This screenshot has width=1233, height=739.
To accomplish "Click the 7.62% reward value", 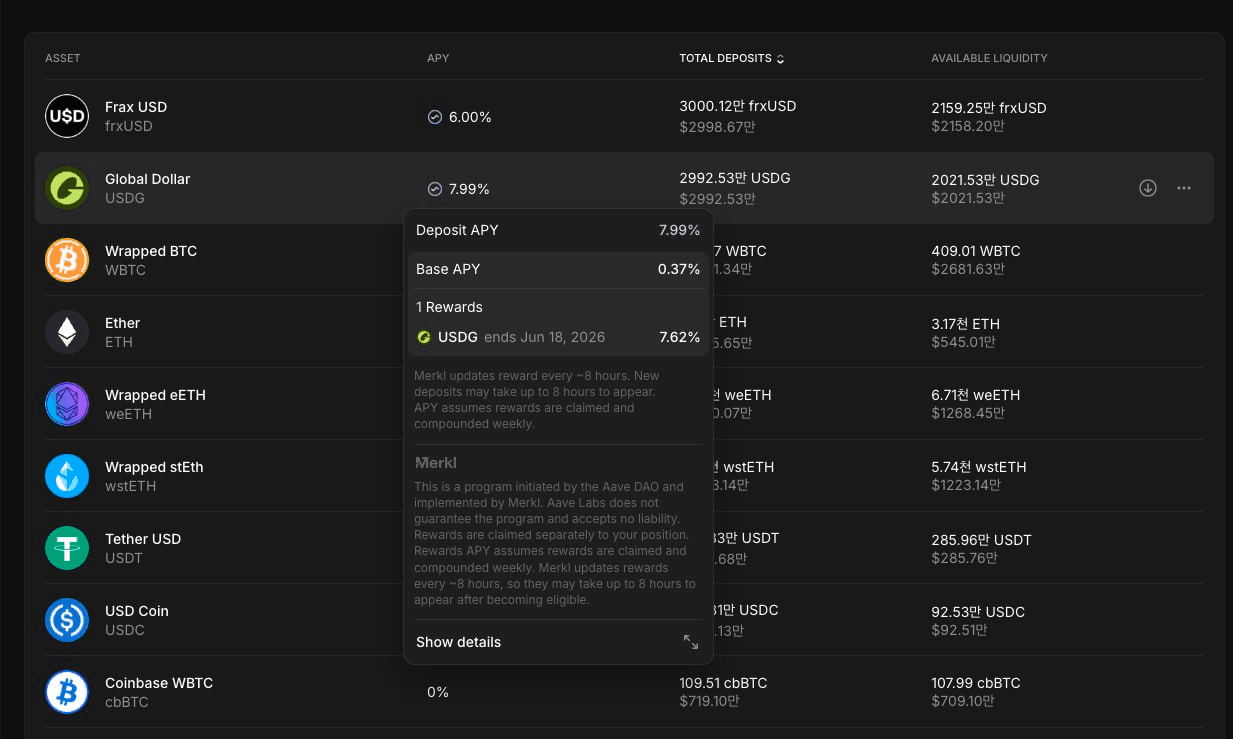I will [679, 337].
